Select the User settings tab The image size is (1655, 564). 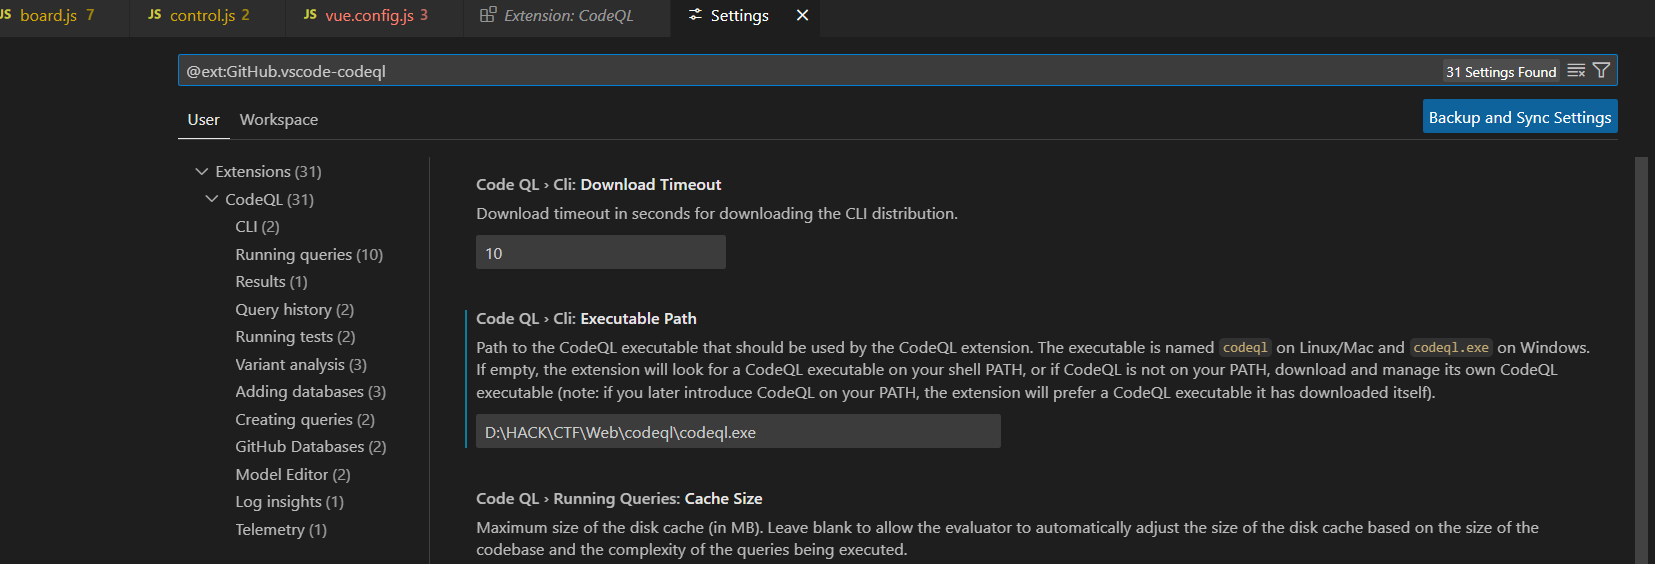tap(203, 120)
